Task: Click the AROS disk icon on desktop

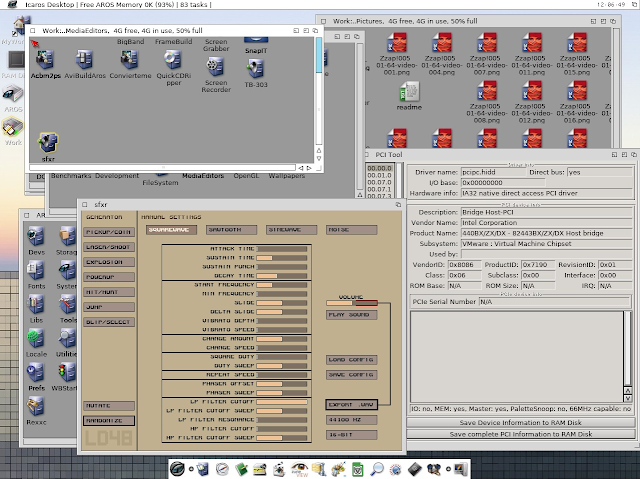Action: click(13, 94)
